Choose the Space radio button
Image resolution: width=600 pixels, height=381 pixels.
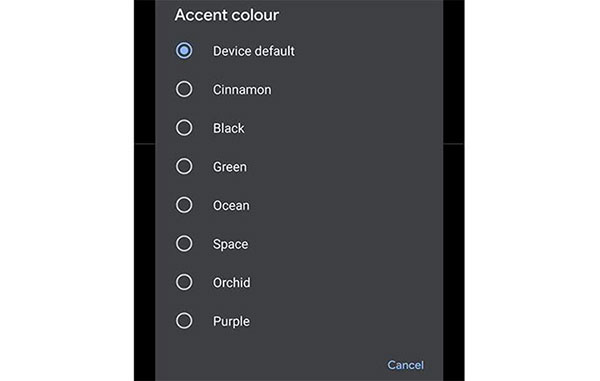point(184,244)
